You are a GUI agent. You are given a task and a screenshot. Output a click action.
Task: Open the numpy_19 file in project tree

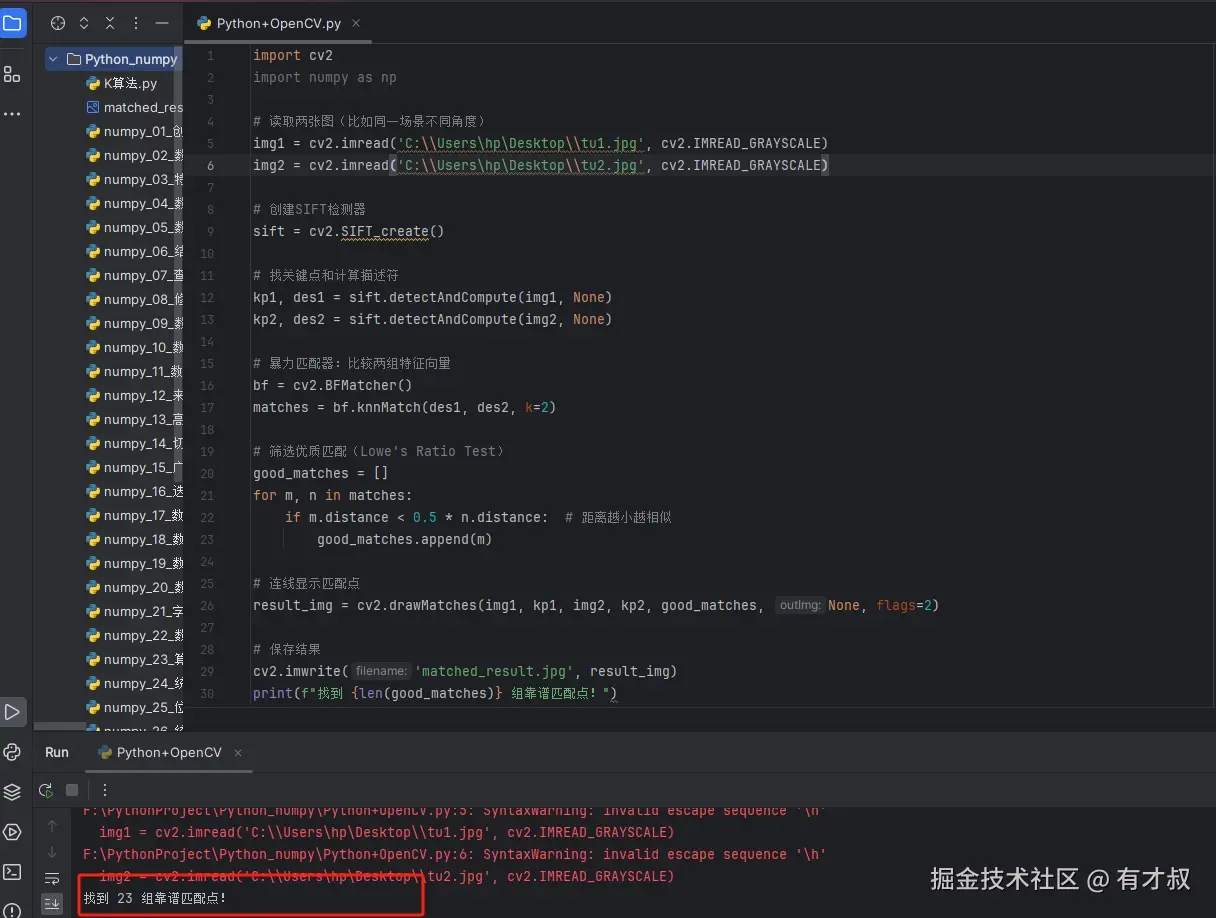(134, 563)
